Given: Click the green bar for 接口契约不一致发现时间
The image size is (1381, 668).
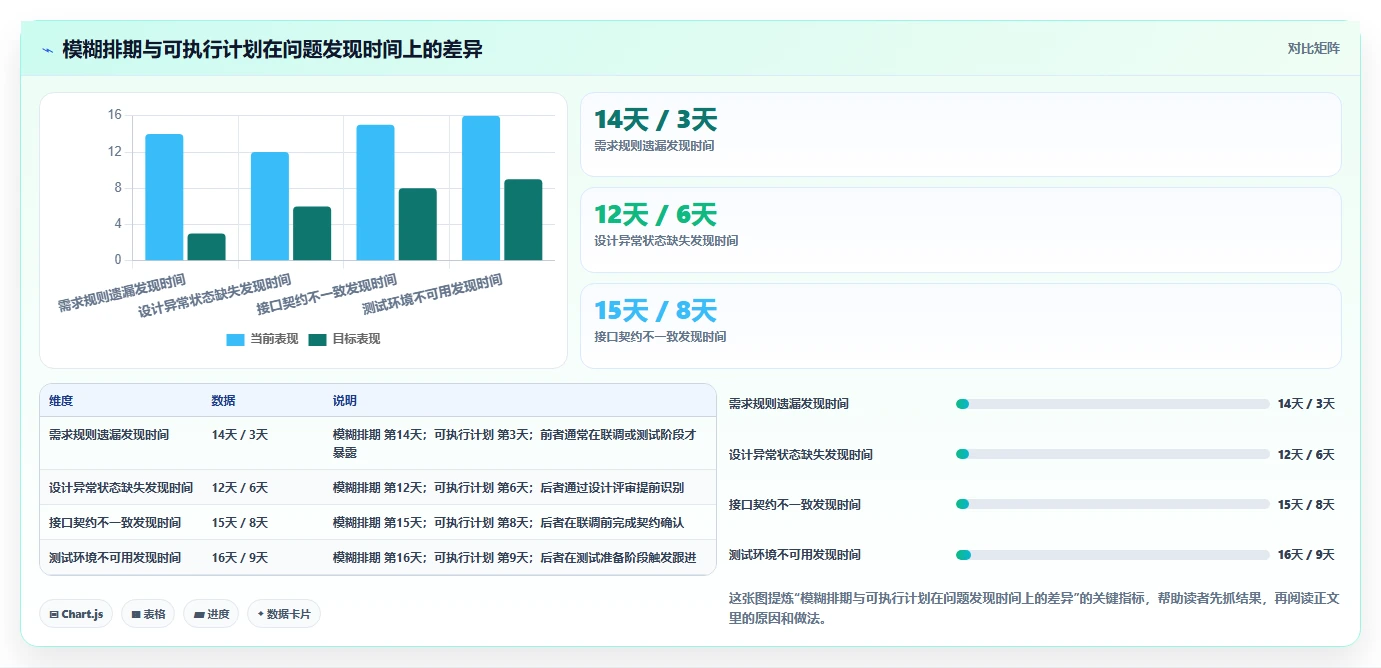Looking at the screenshot, I should 418,225.
